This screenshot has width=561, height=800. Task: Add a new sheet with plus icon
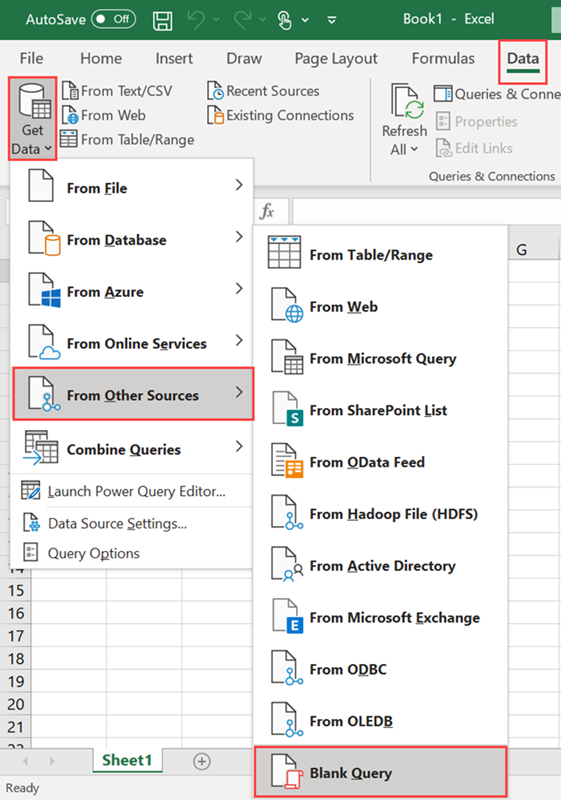coord(202,762)
